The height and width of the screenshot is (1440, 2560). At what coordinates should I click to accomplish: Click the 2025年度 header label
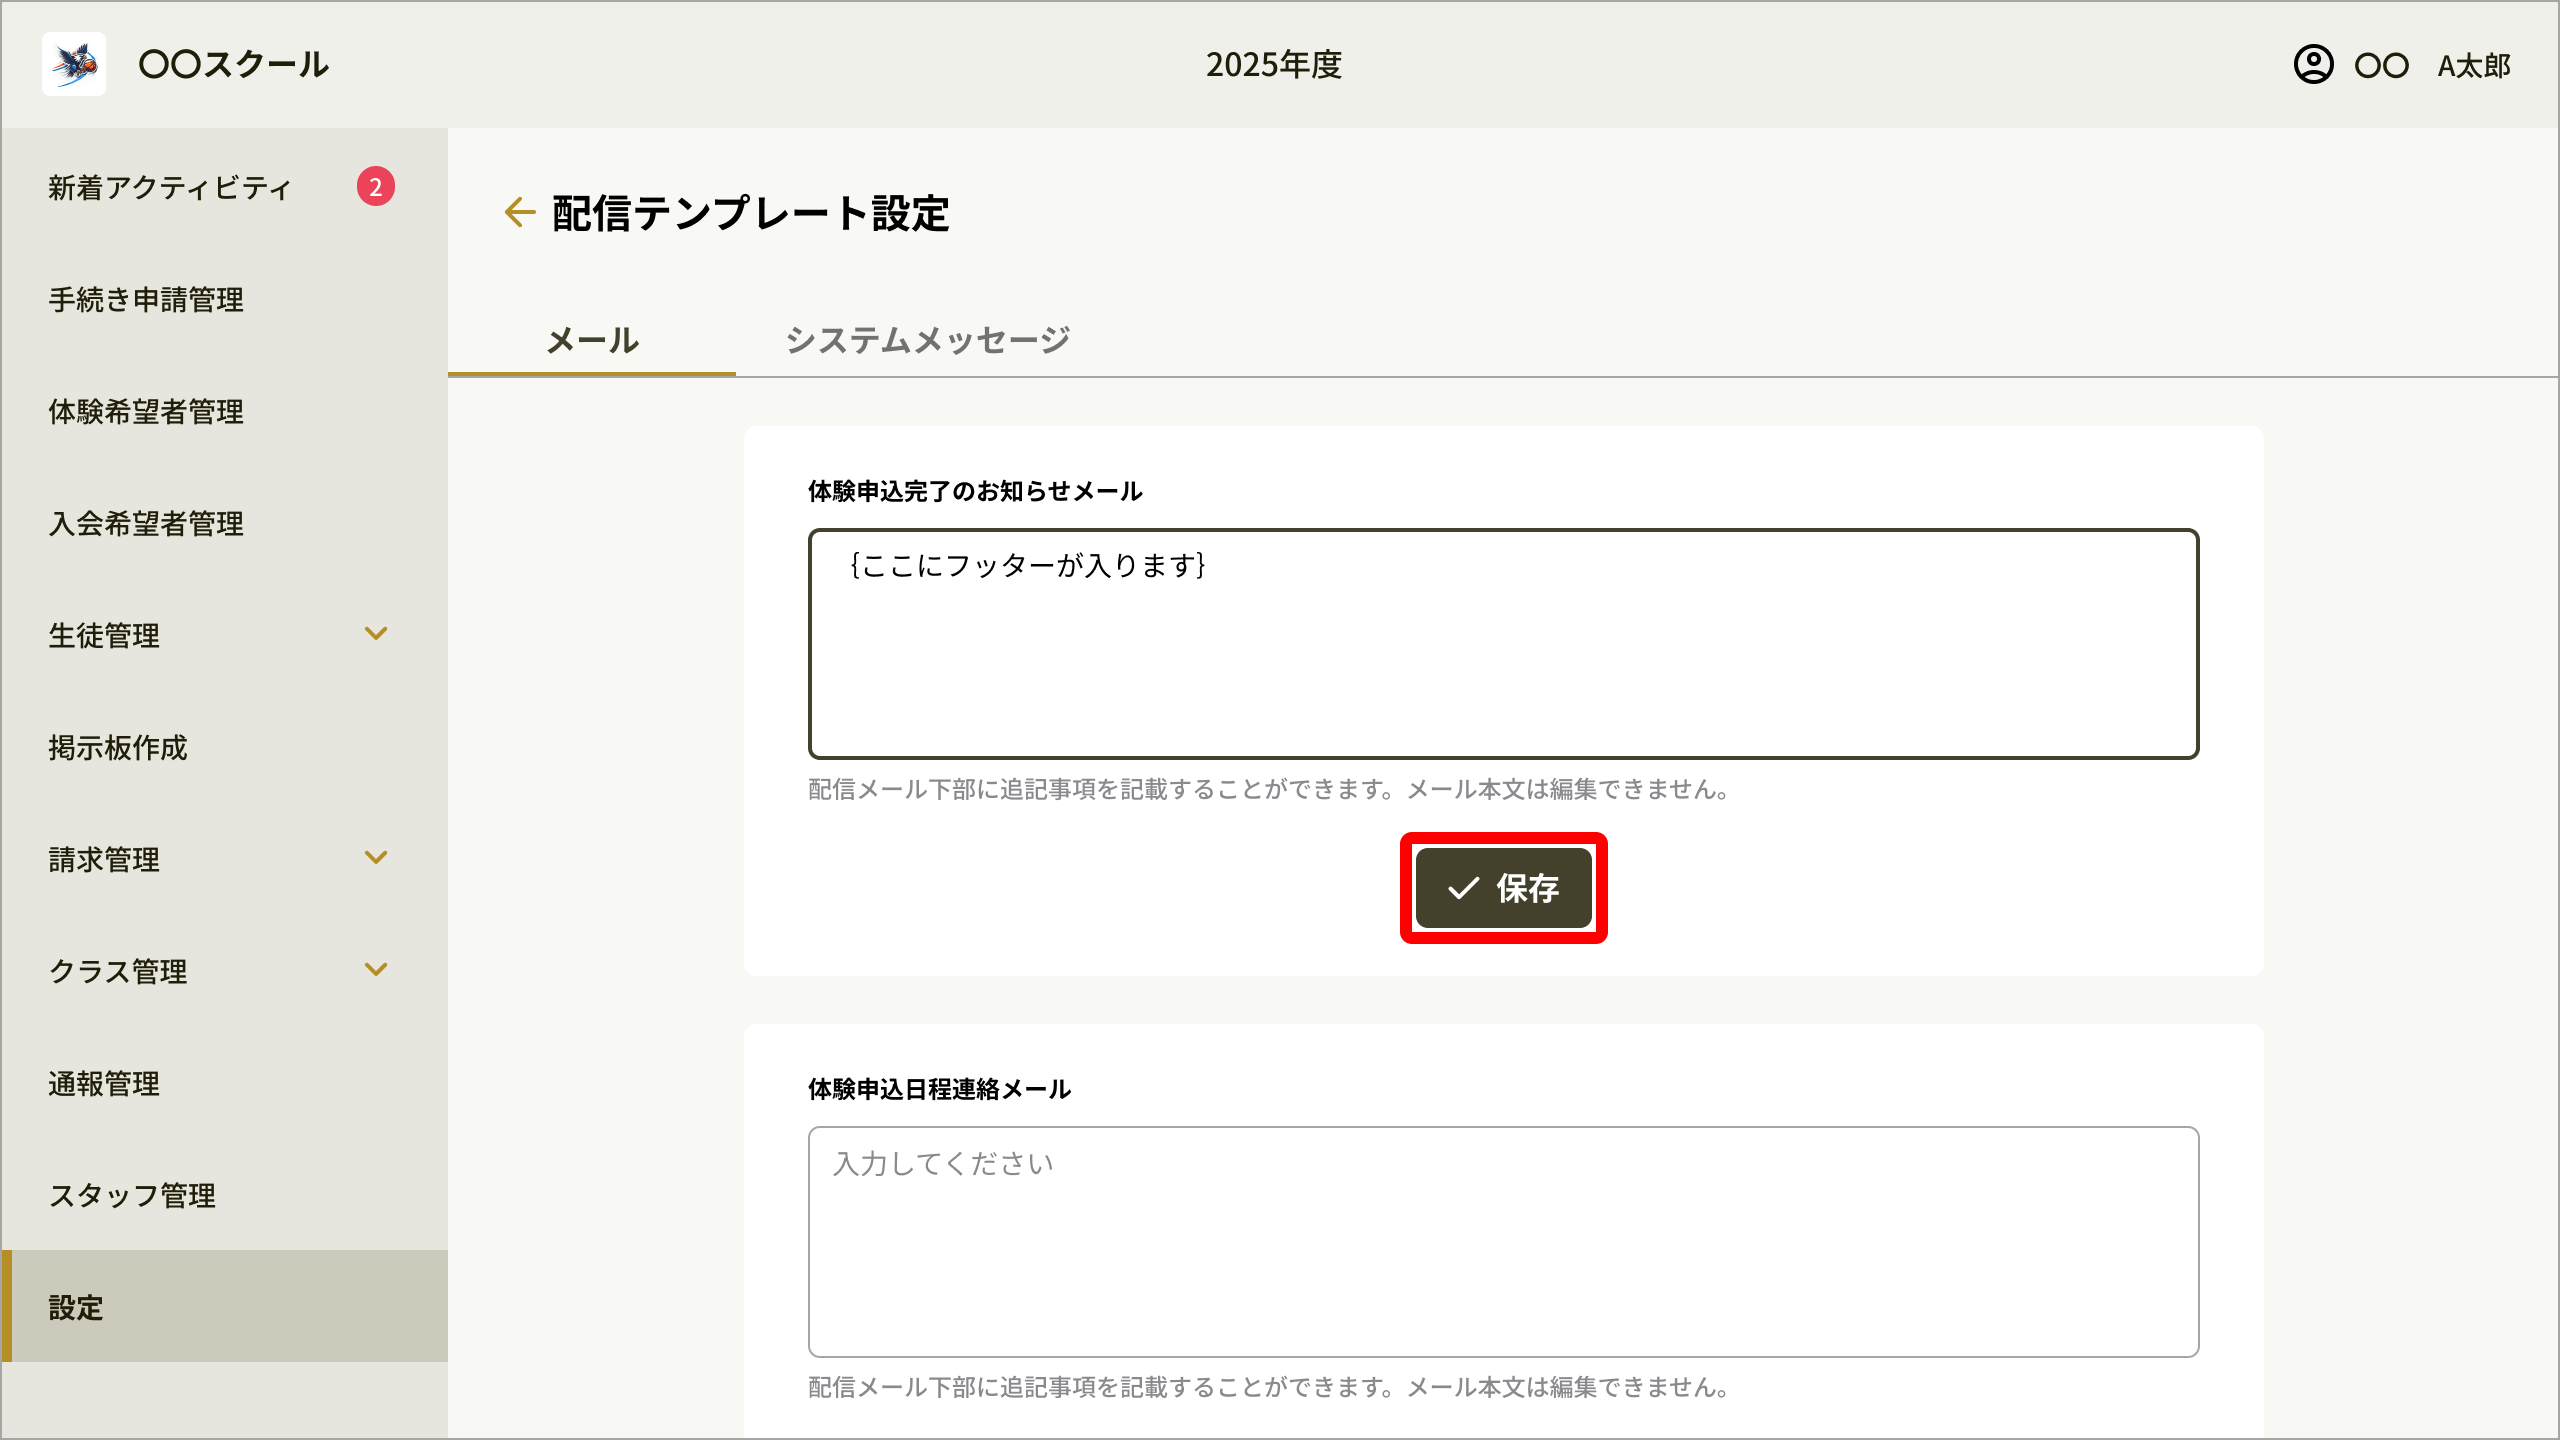pyautogui.click(x=1273, y=65)
